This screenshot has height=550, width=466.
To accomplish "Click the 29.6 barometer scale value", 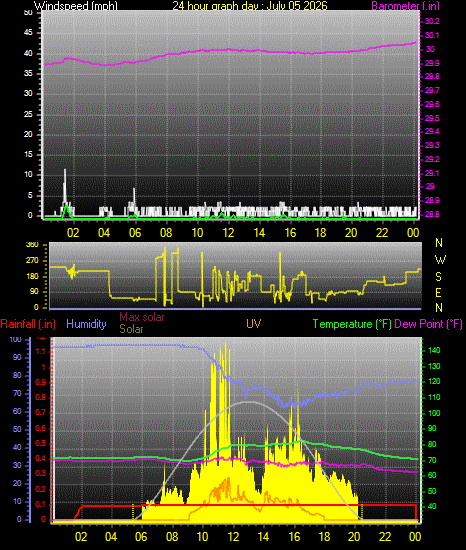I will [432, 105].
